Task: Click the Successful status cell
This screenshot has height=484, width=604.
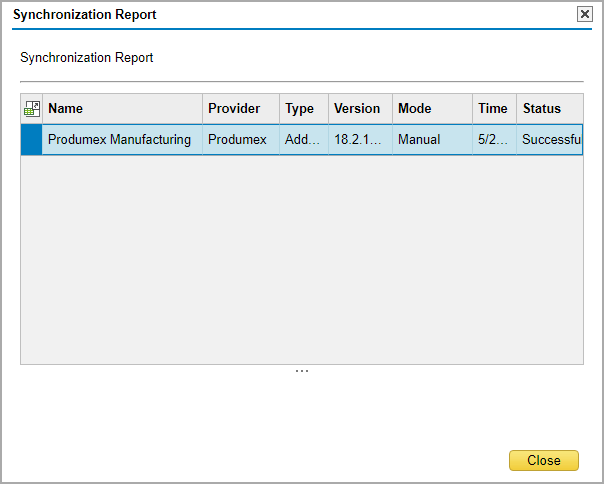Action: tap(550, 140)
